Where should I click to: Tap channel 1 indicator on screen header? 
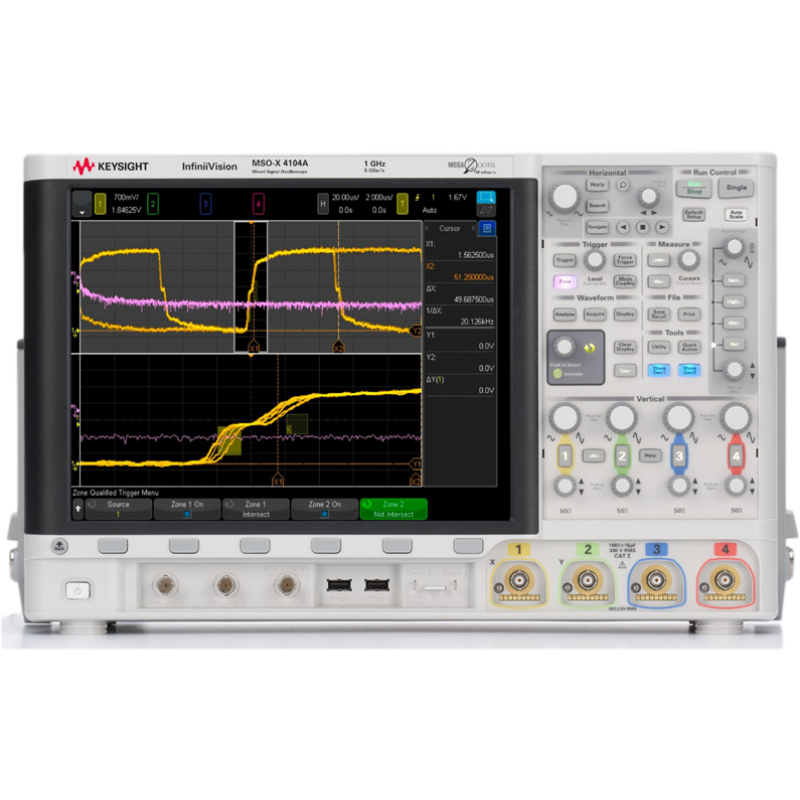100,204
